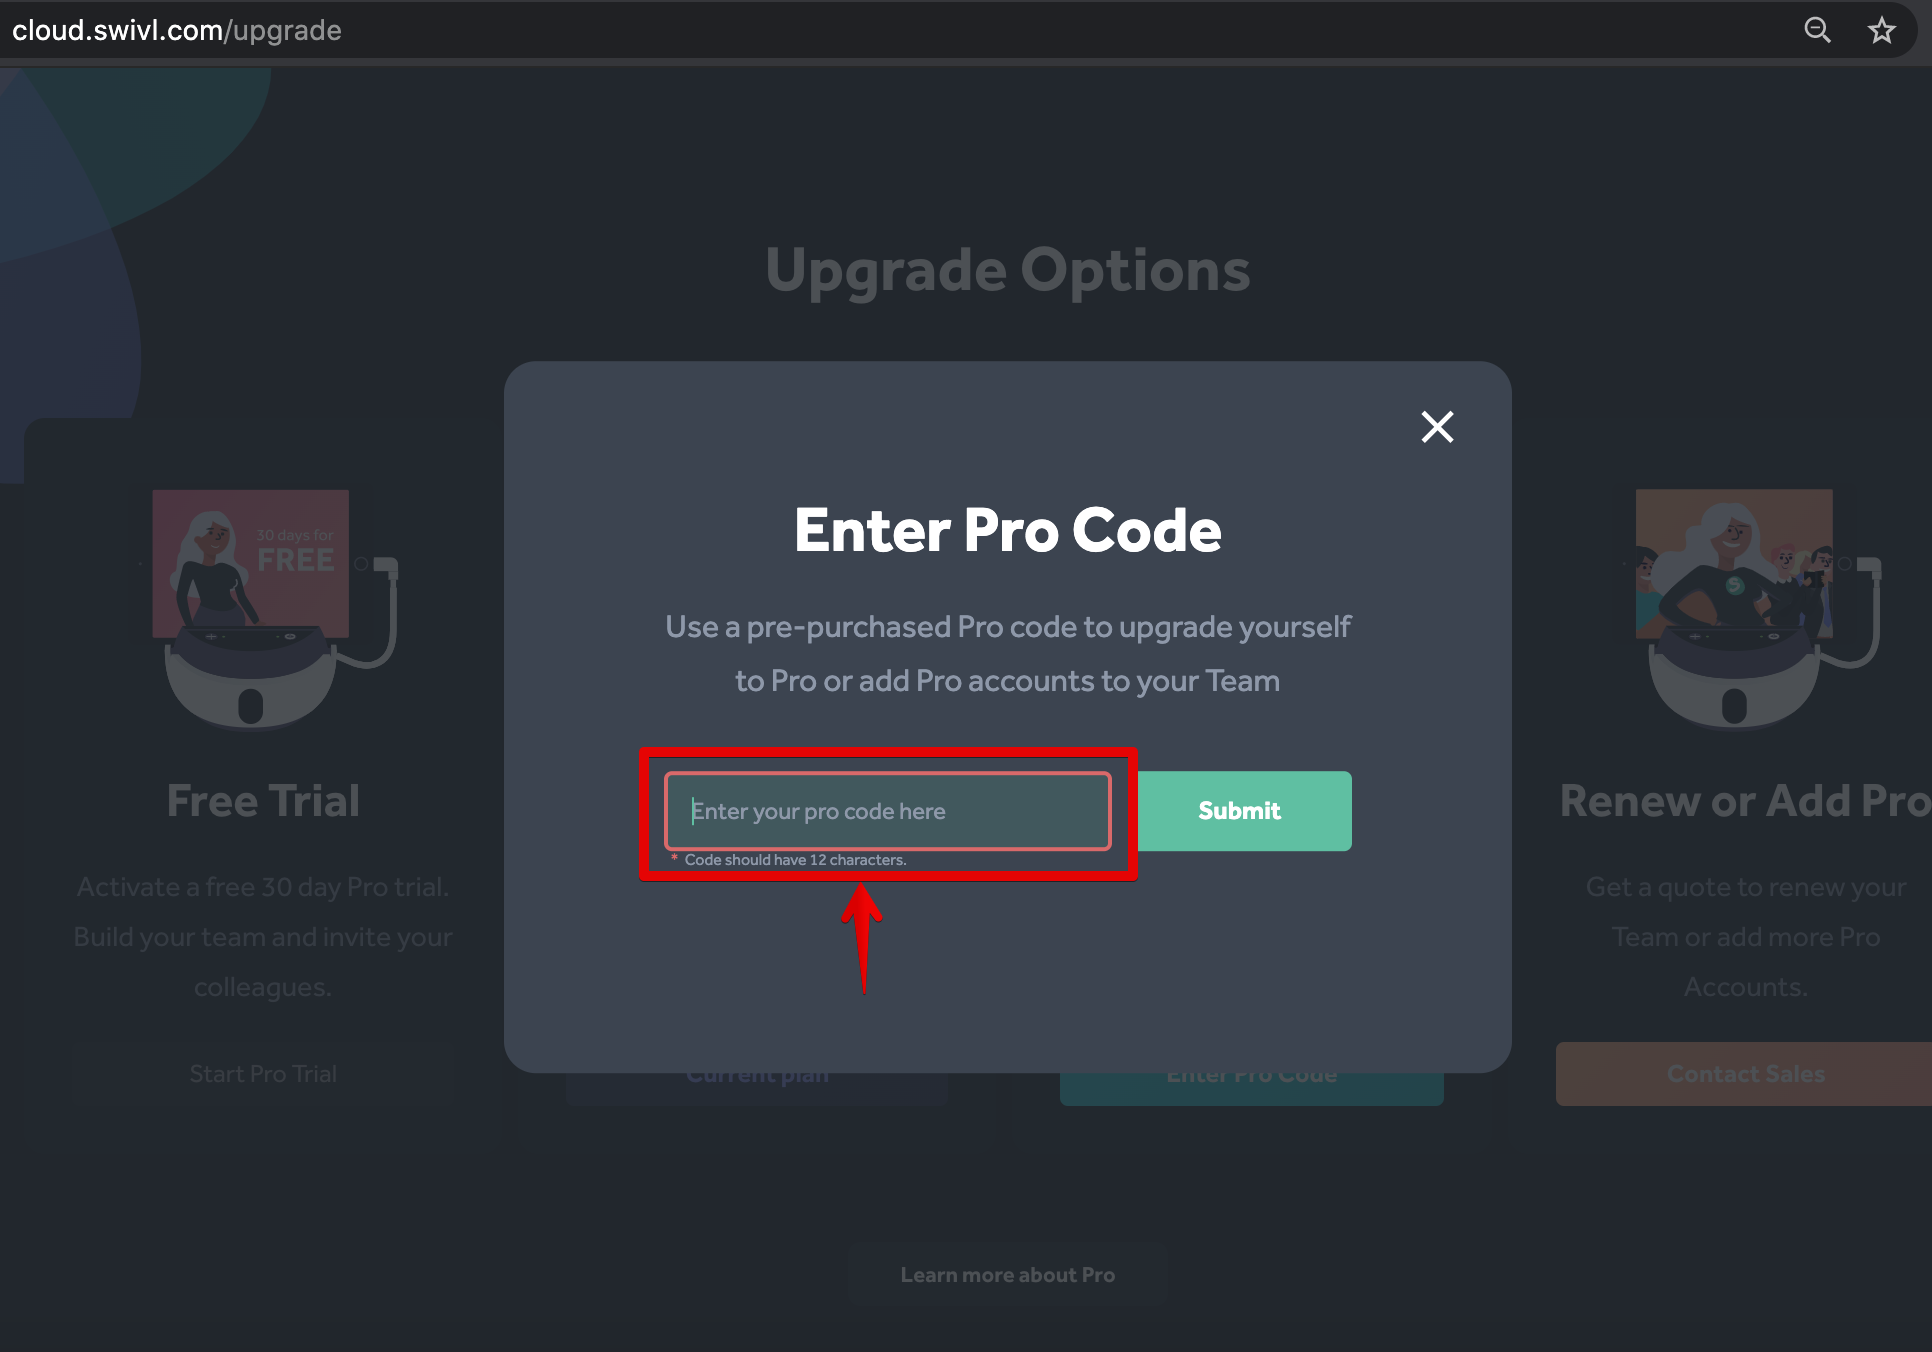Click the Start Pro Trial button

263,1074
